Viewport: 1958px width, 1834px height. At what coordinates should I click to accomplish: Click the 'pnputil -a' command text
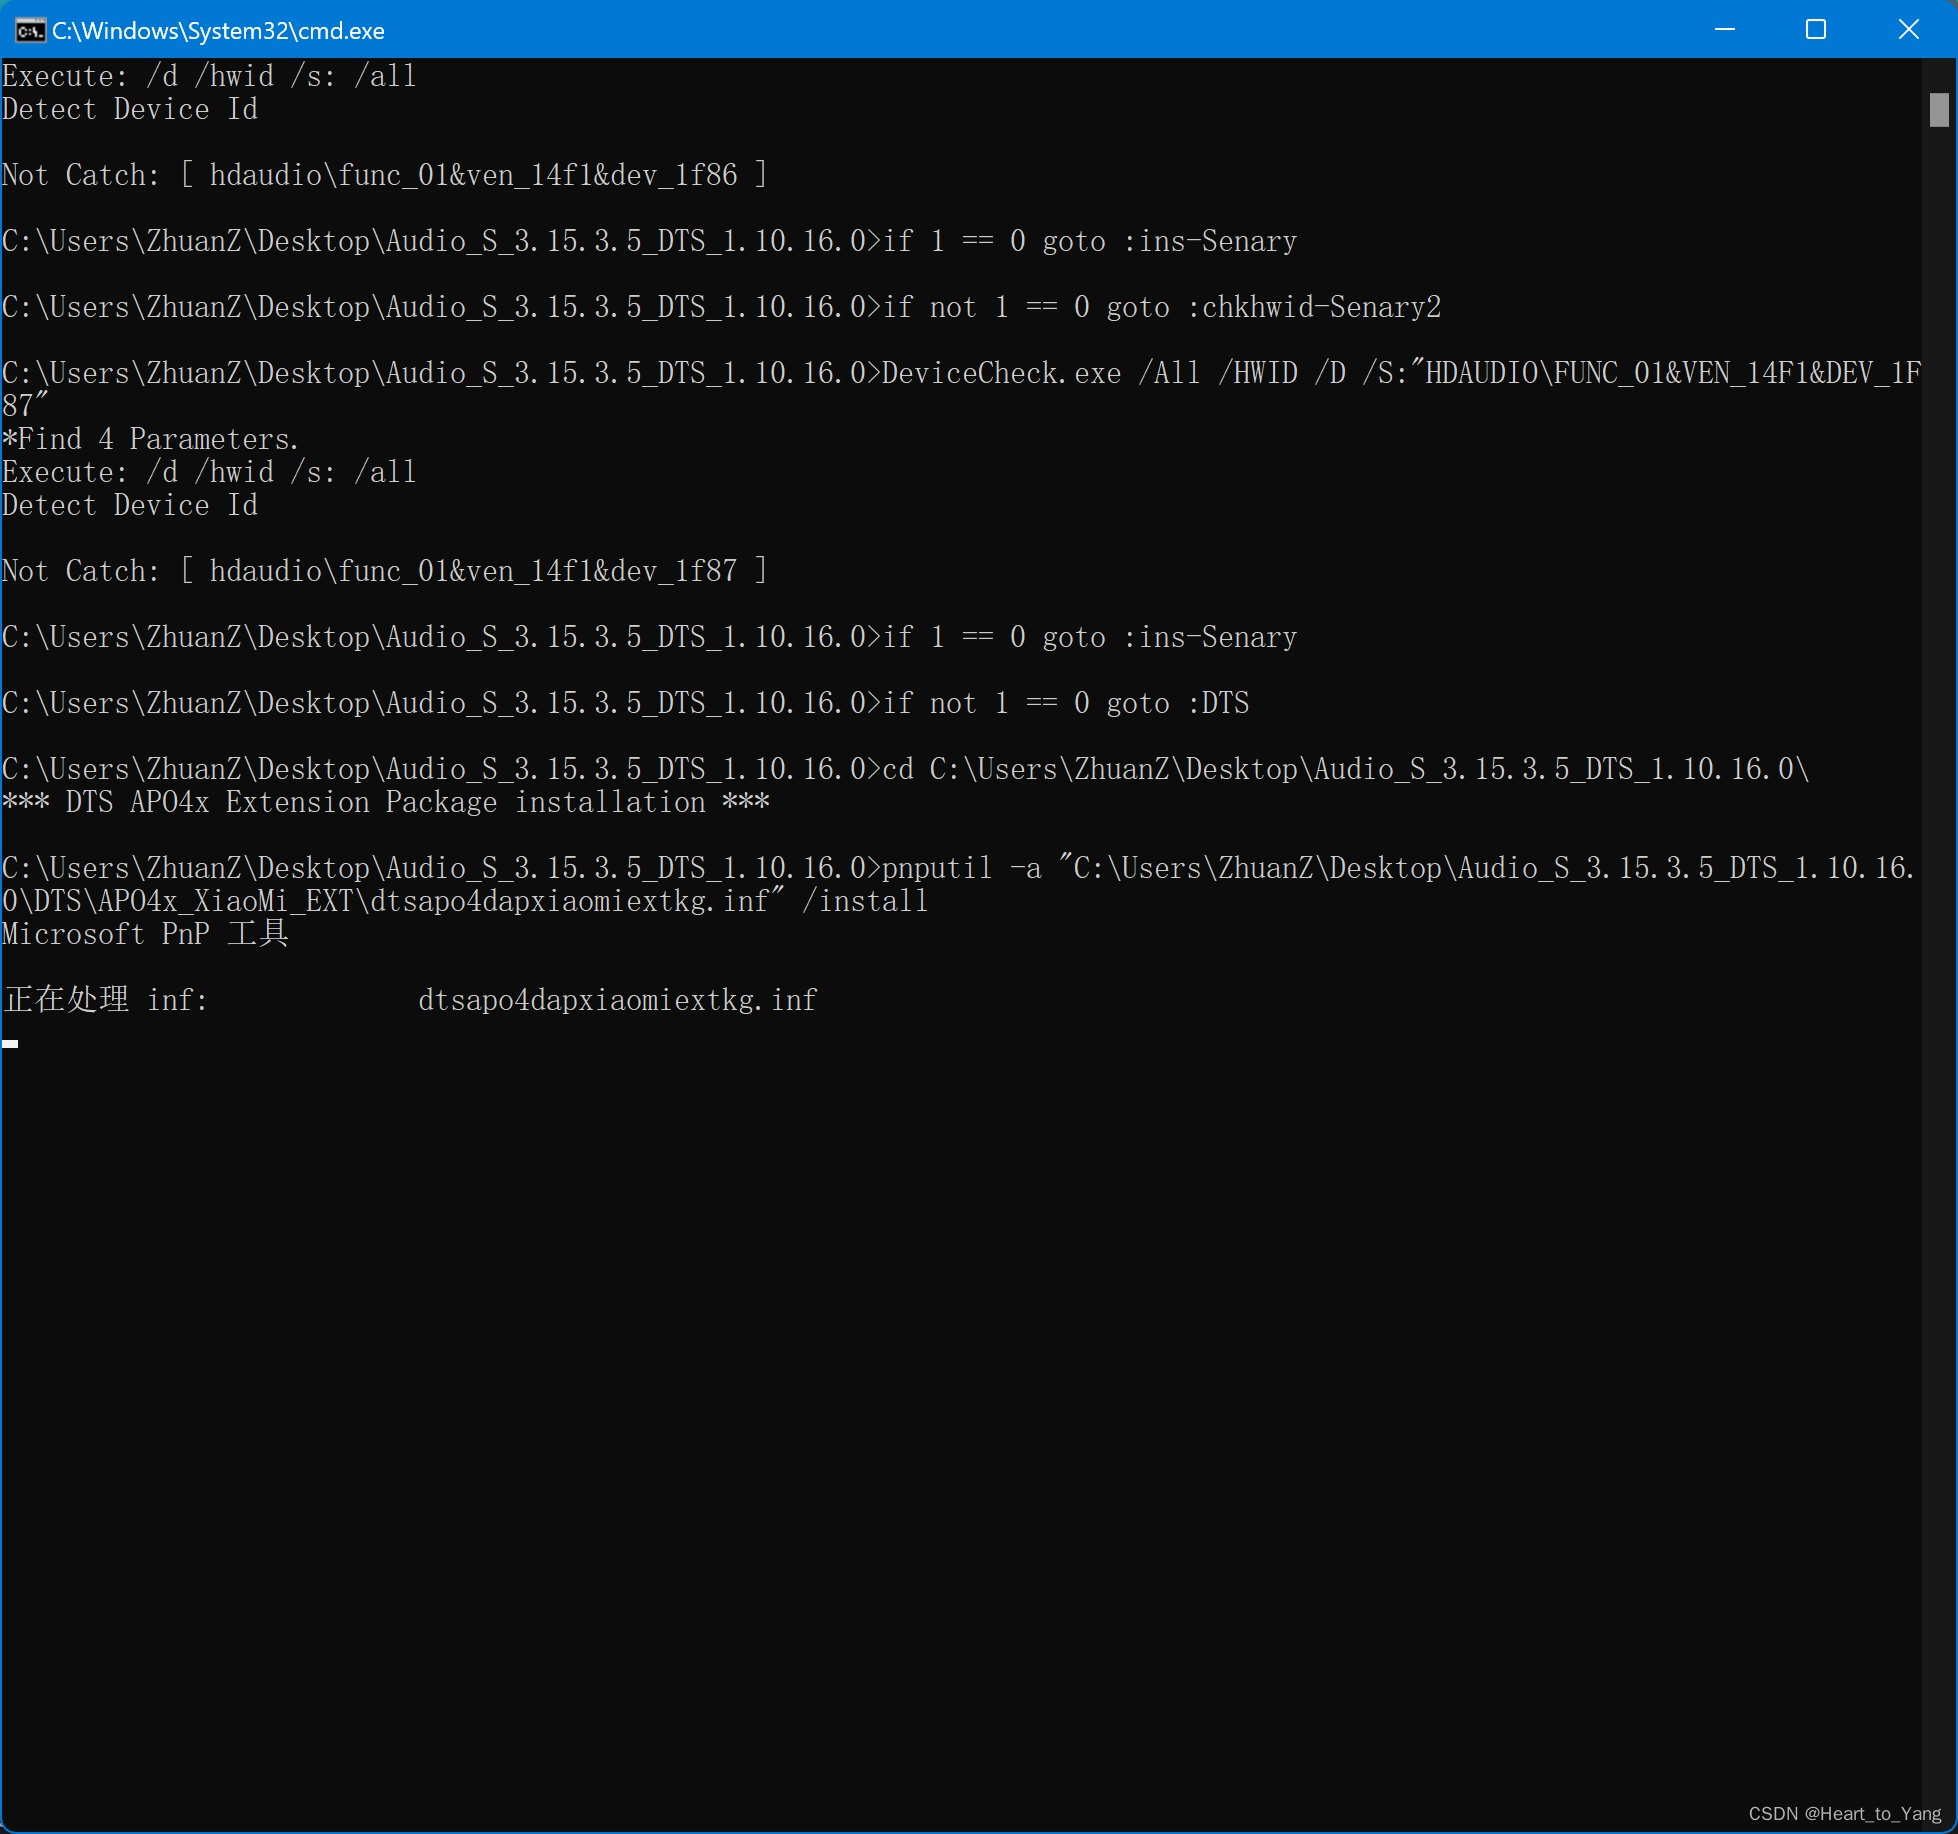tap(961, 868)
